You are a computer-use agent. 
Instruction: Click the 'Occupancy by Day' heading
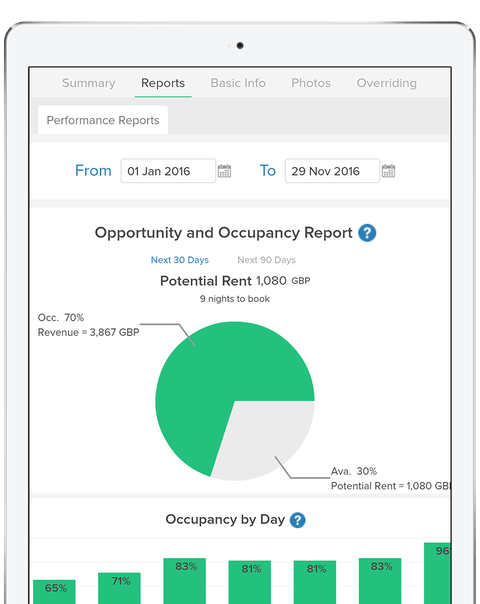[225, 520]
